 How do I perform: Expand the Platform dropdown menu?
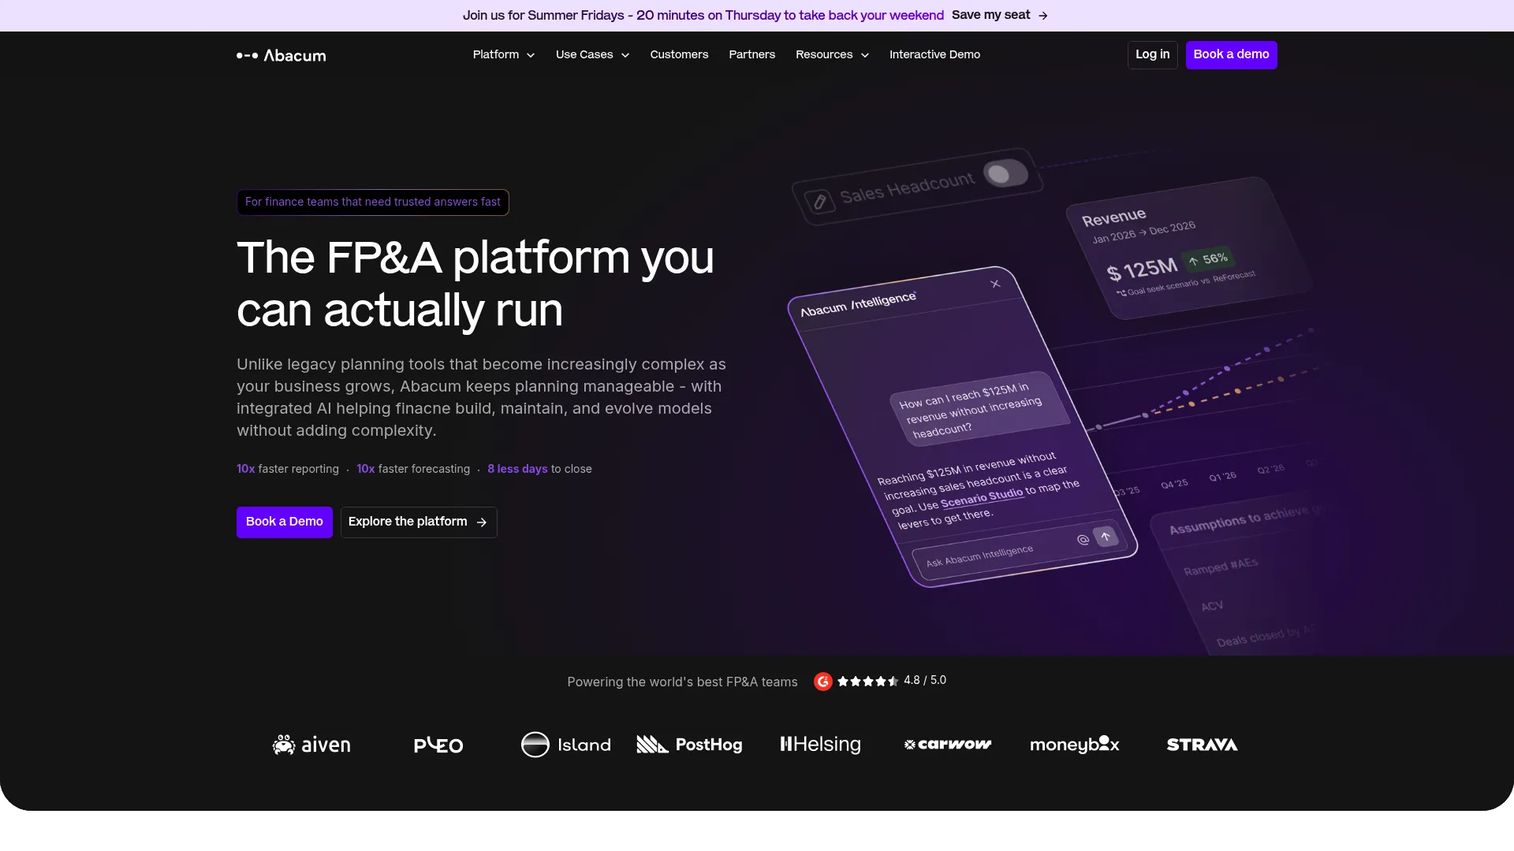504,55
